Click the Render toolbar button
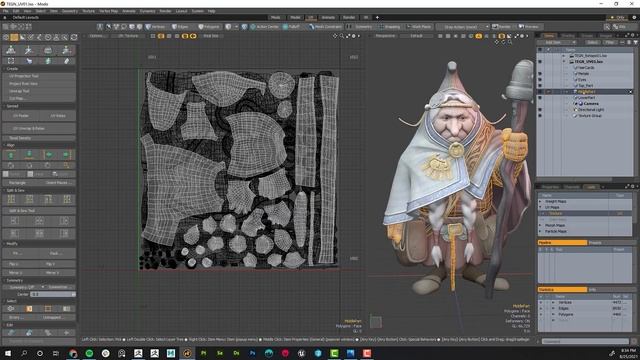640x360 pixels. click(x=502, y=27)
